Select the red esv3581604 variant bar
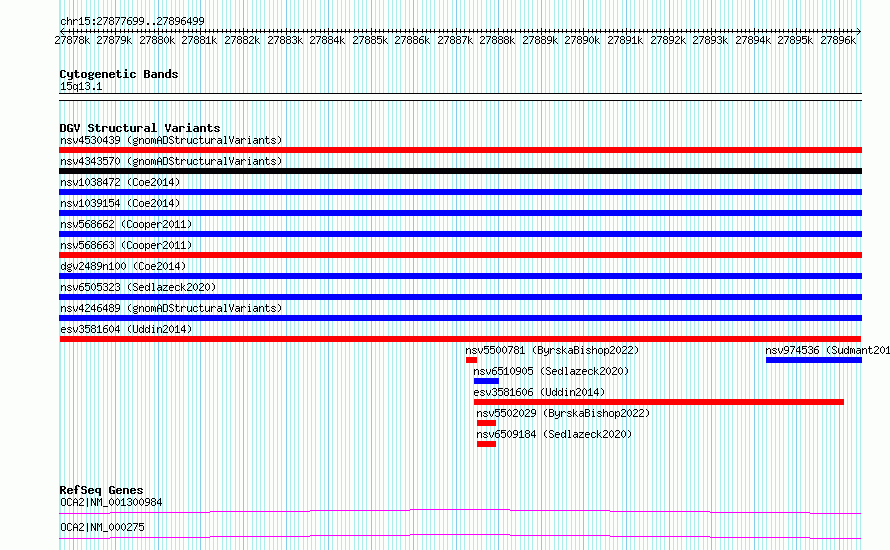 pos(460,339)
